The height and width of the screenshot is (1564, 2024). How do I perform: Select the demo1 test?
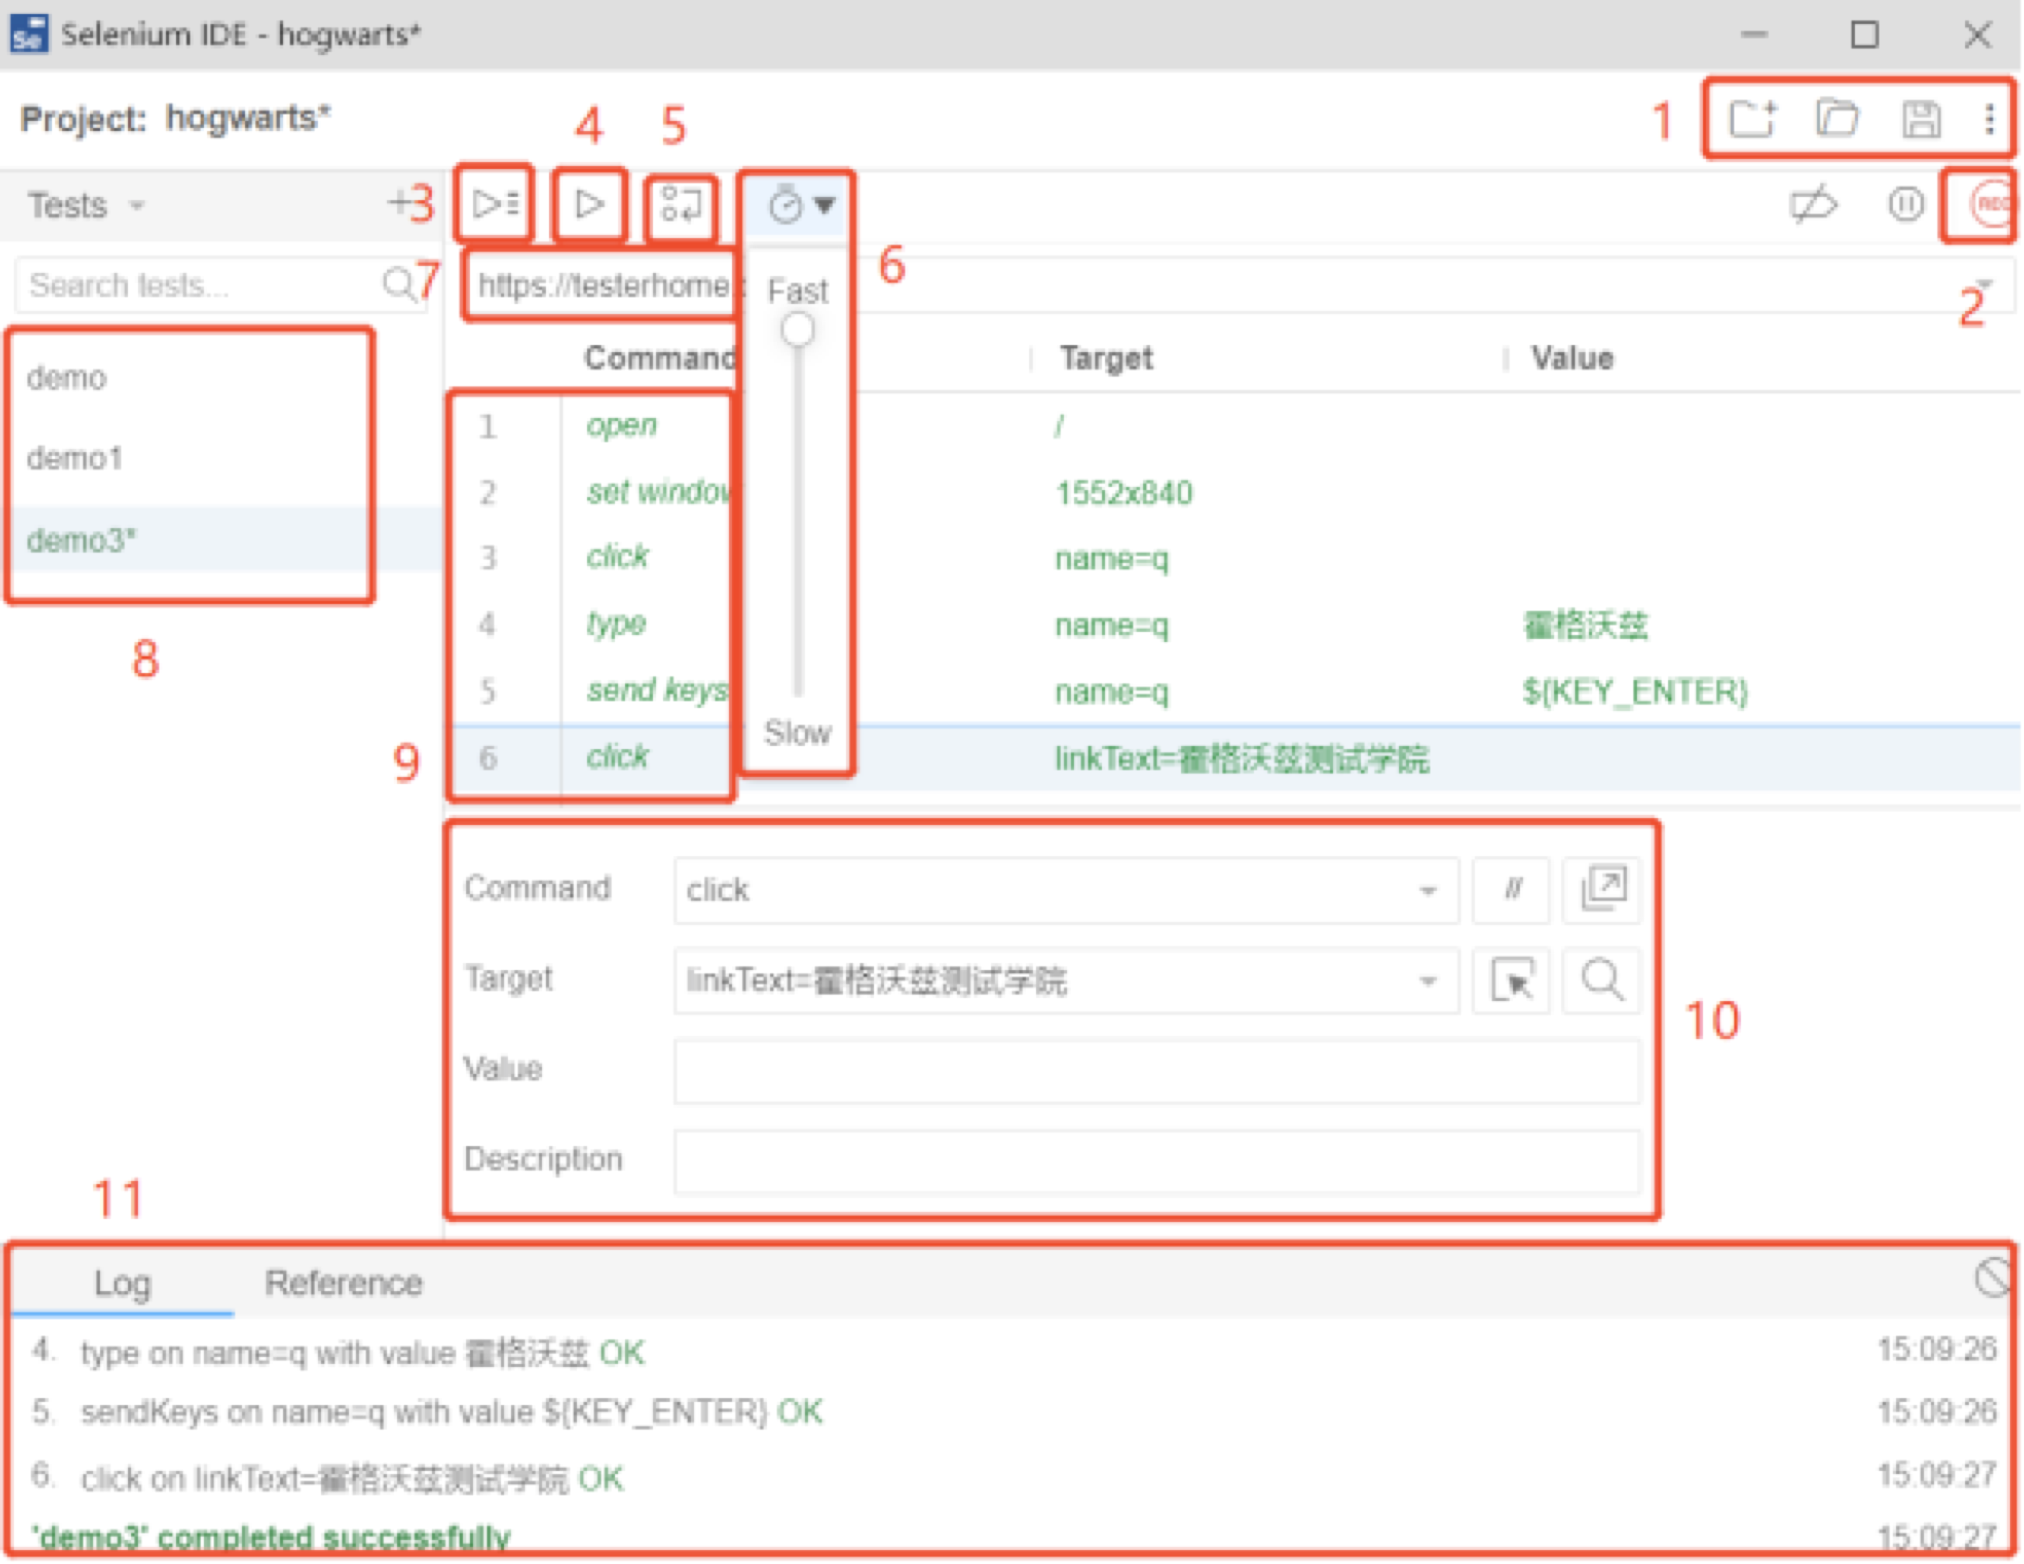pyautogui.click(x=75, y=459)
